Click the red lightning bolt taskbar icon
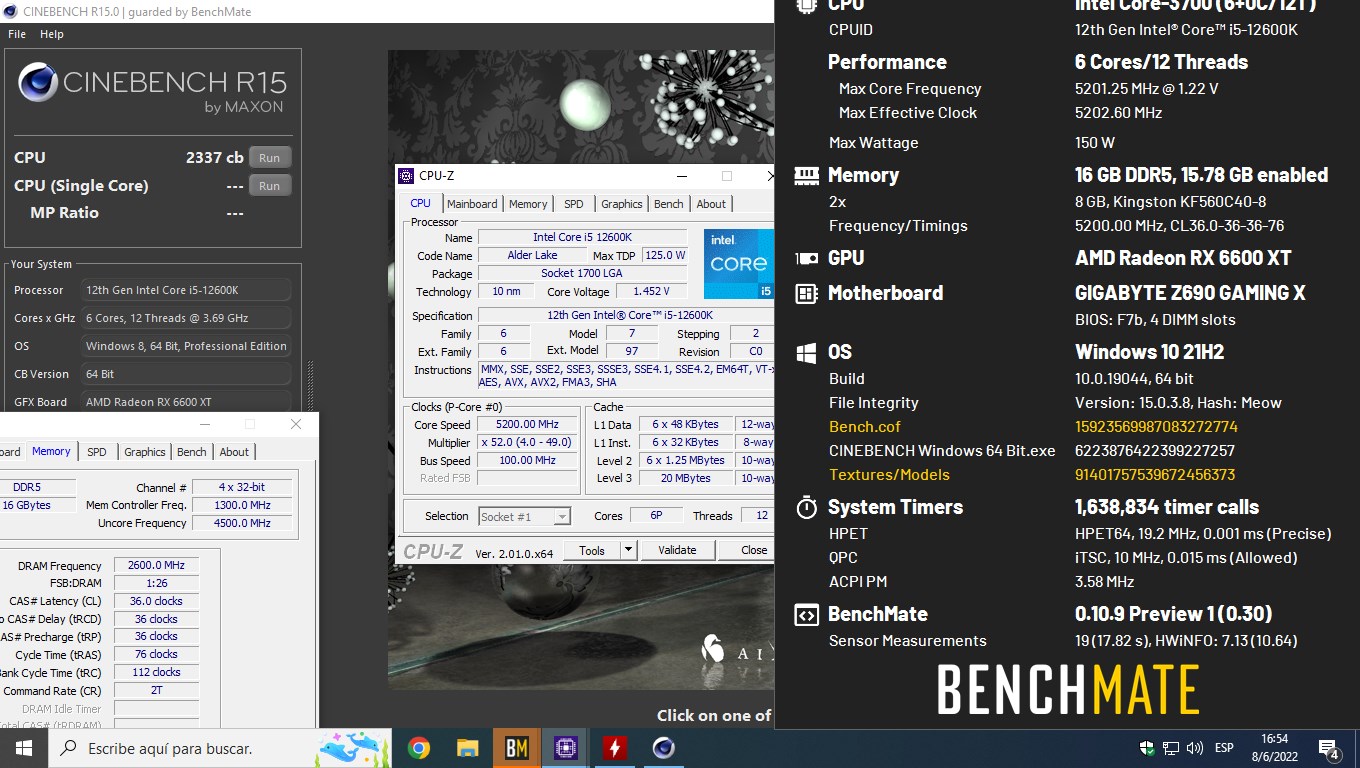 click(614, 748)
